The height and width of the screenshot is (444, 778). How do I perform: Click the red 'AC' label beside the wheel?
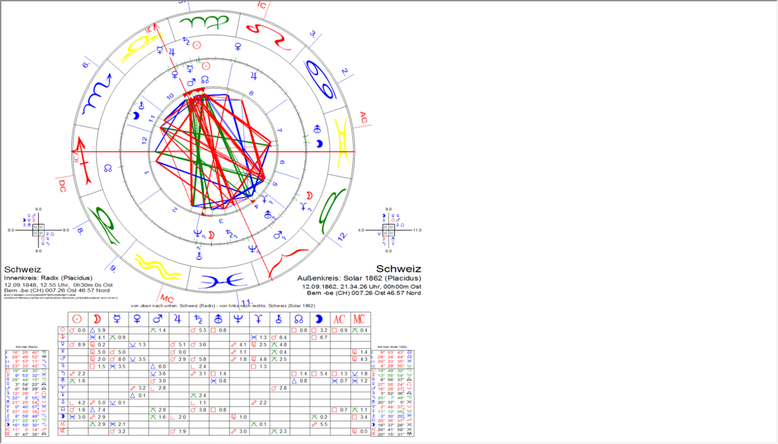click(x=363, y=118)
